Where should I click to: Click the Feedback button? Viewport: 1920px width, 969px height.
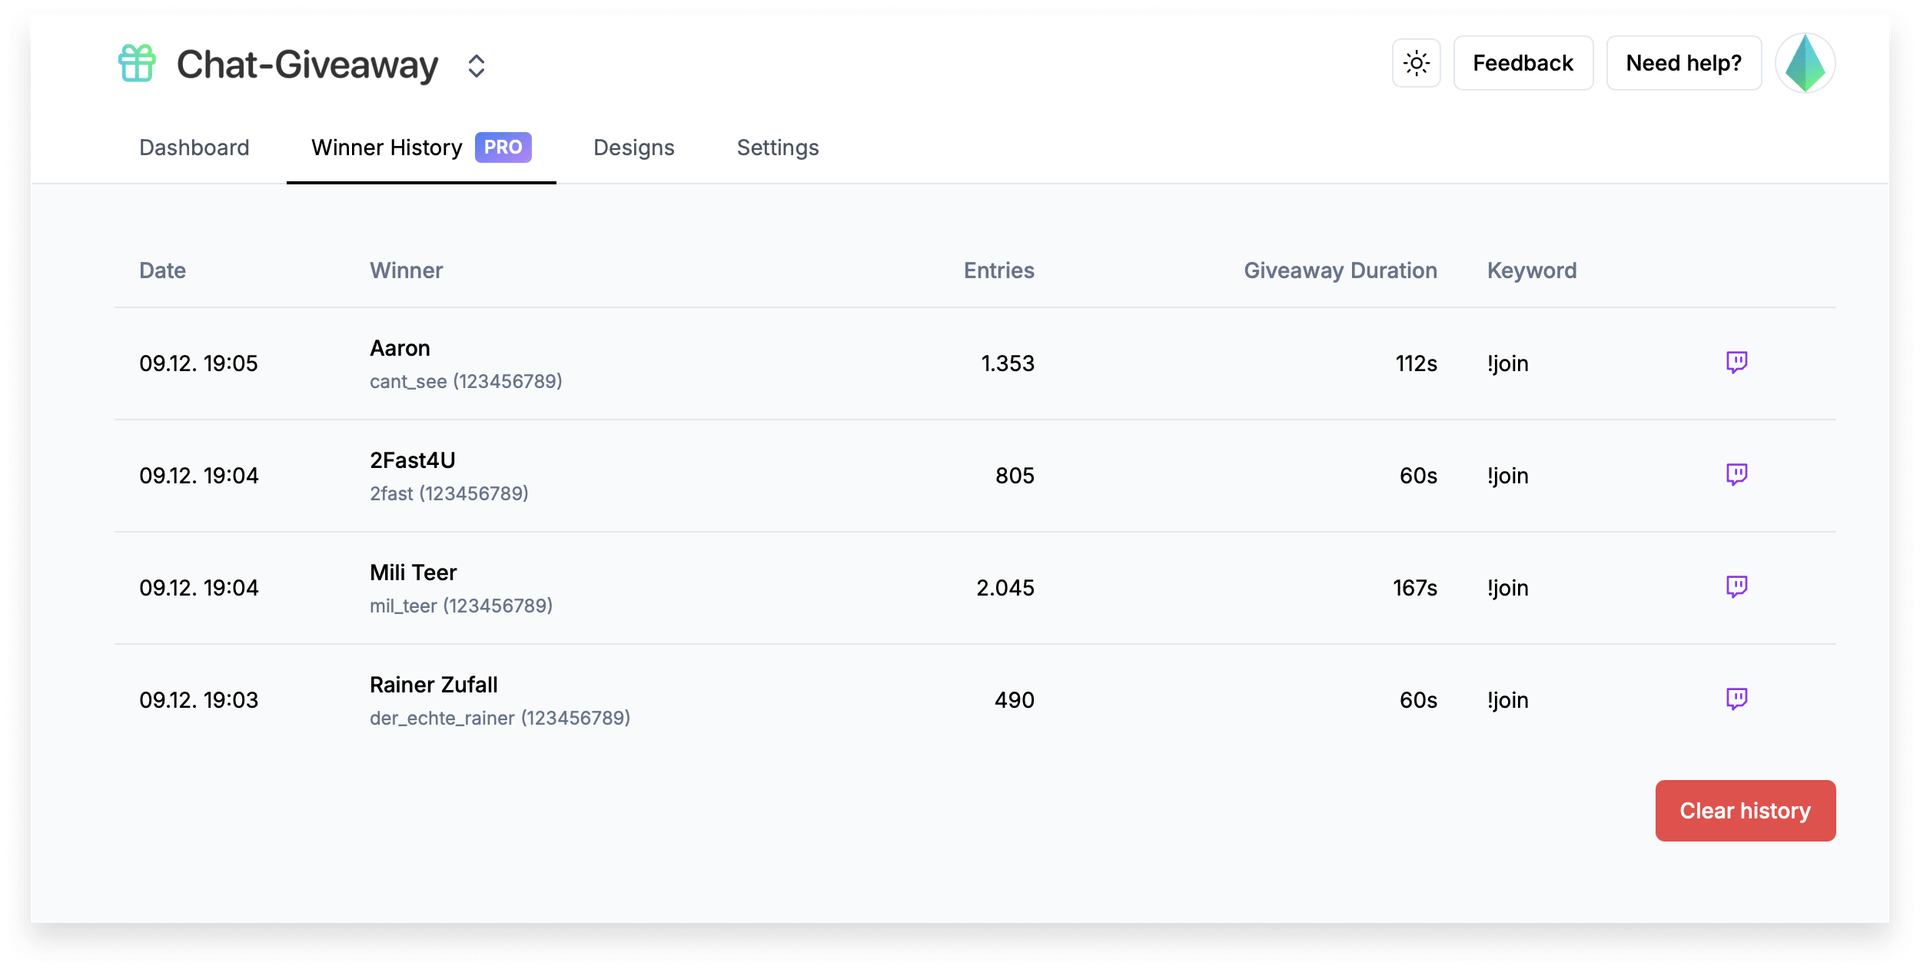1523,62
